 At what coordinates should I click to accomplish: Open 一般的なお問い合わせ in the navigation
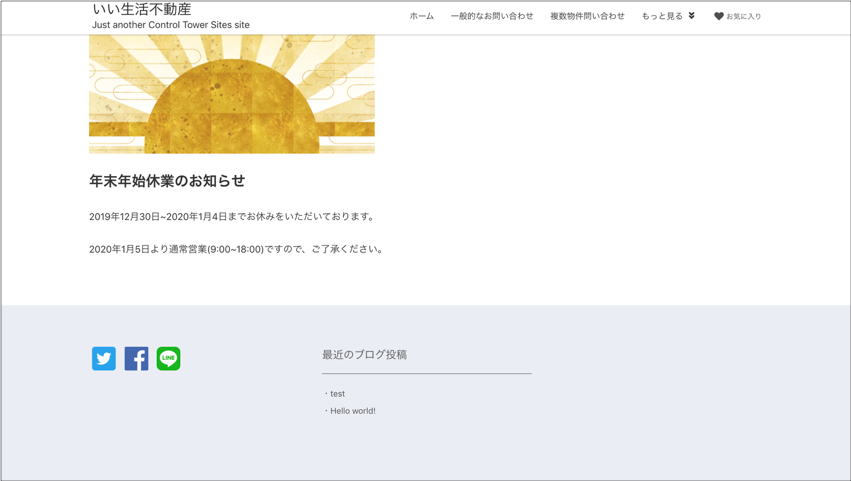491,16
